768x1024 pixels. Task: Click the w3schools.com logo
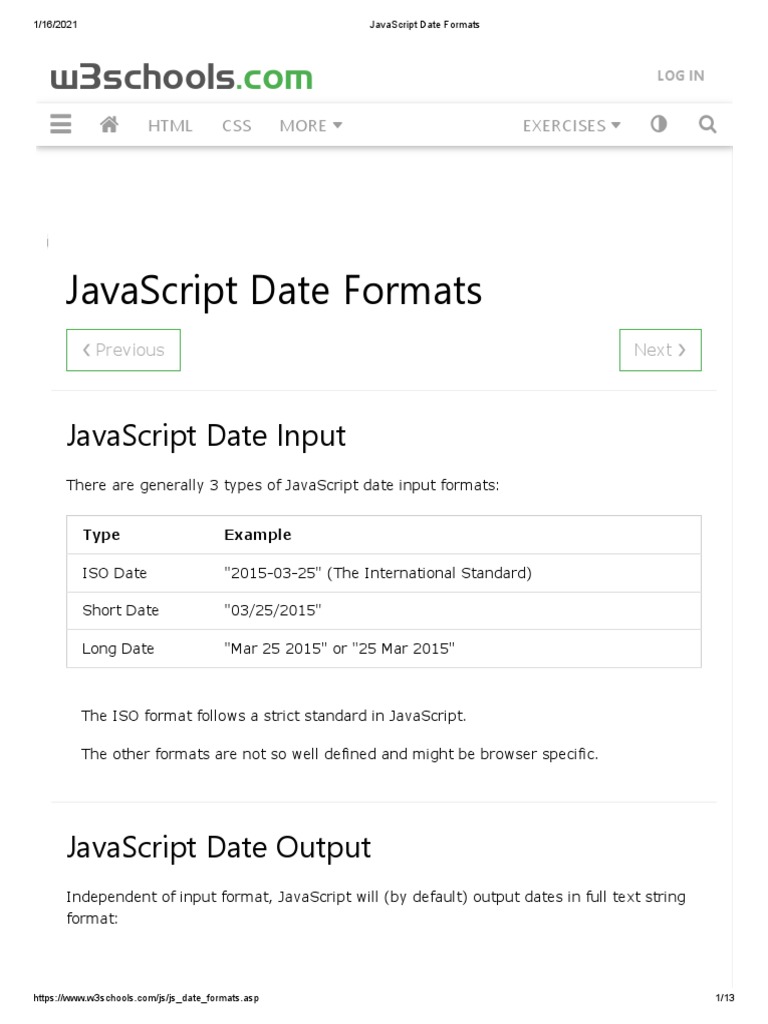tap(181, 76)
